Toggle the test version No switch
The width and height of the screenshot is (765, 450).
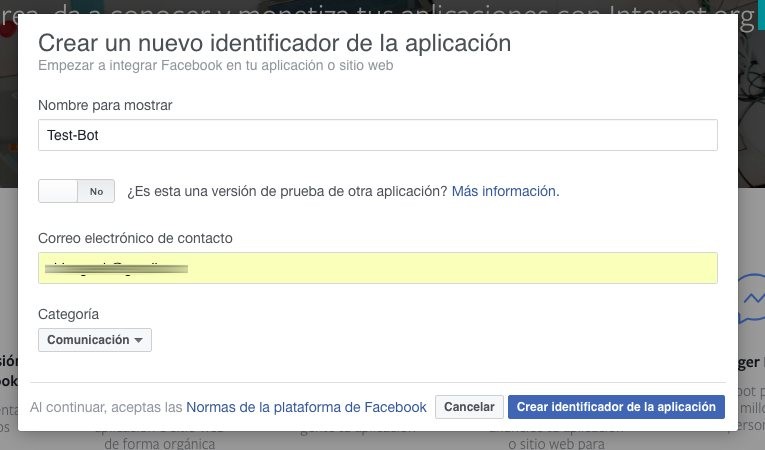77,191
